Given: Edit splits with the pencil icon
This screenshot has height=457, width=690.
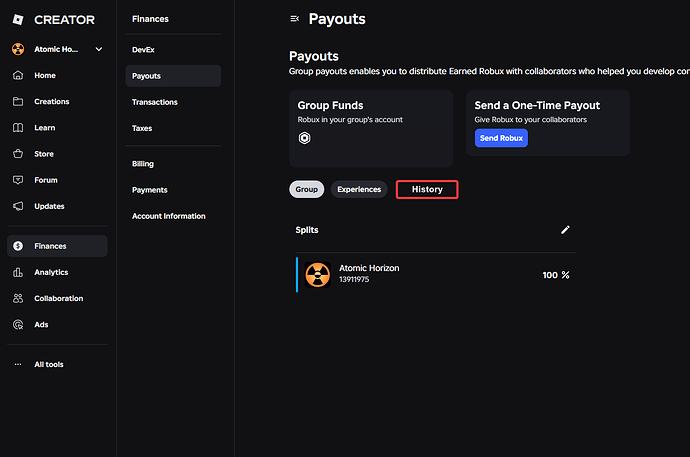Looking at the screenshot, I should click(x=565, y=230).
